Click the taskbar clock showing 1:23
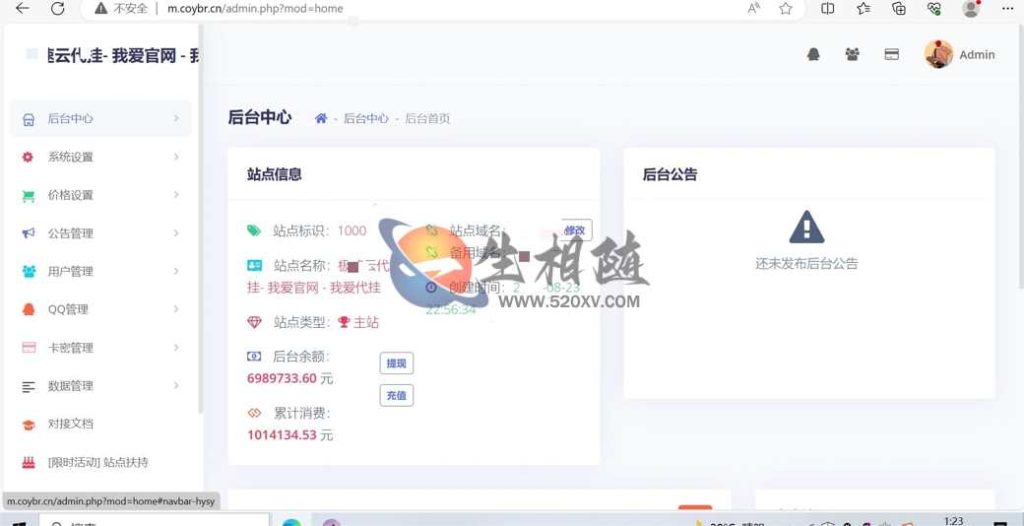The height and width of the screenshot is (526, 1024). coord(953,521)
